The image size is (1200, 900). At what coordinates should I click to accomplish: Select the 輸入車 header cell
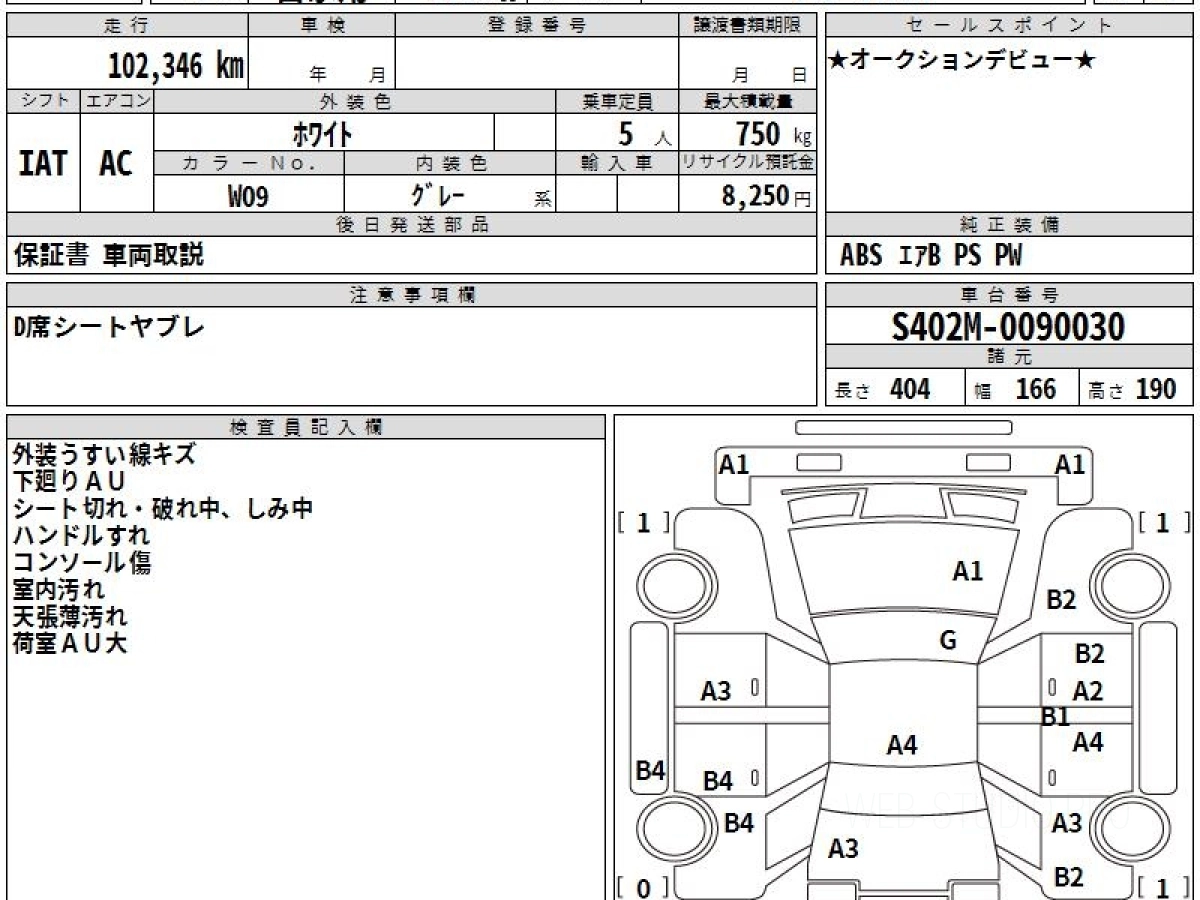point(617,163)
